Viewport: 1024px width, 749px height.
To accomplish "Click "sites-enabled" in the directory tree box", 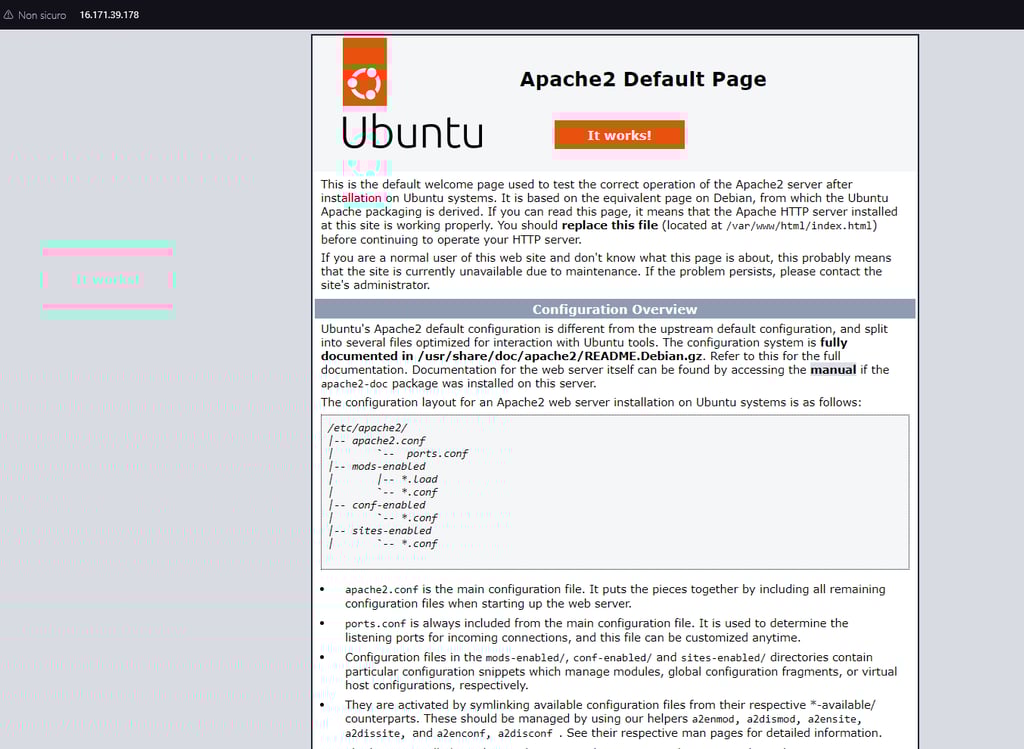I will [392, 530].
